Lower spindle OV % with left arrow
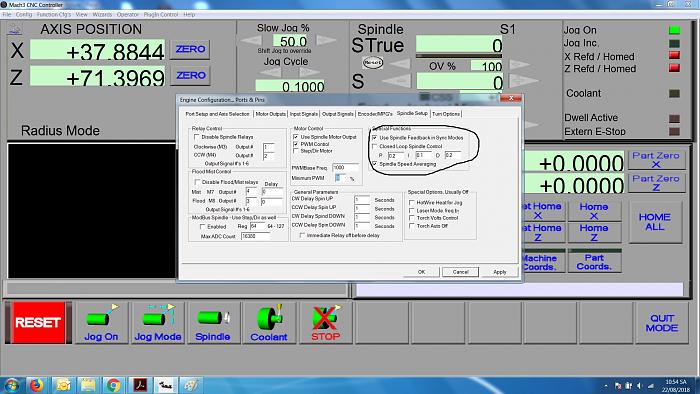 400,64
